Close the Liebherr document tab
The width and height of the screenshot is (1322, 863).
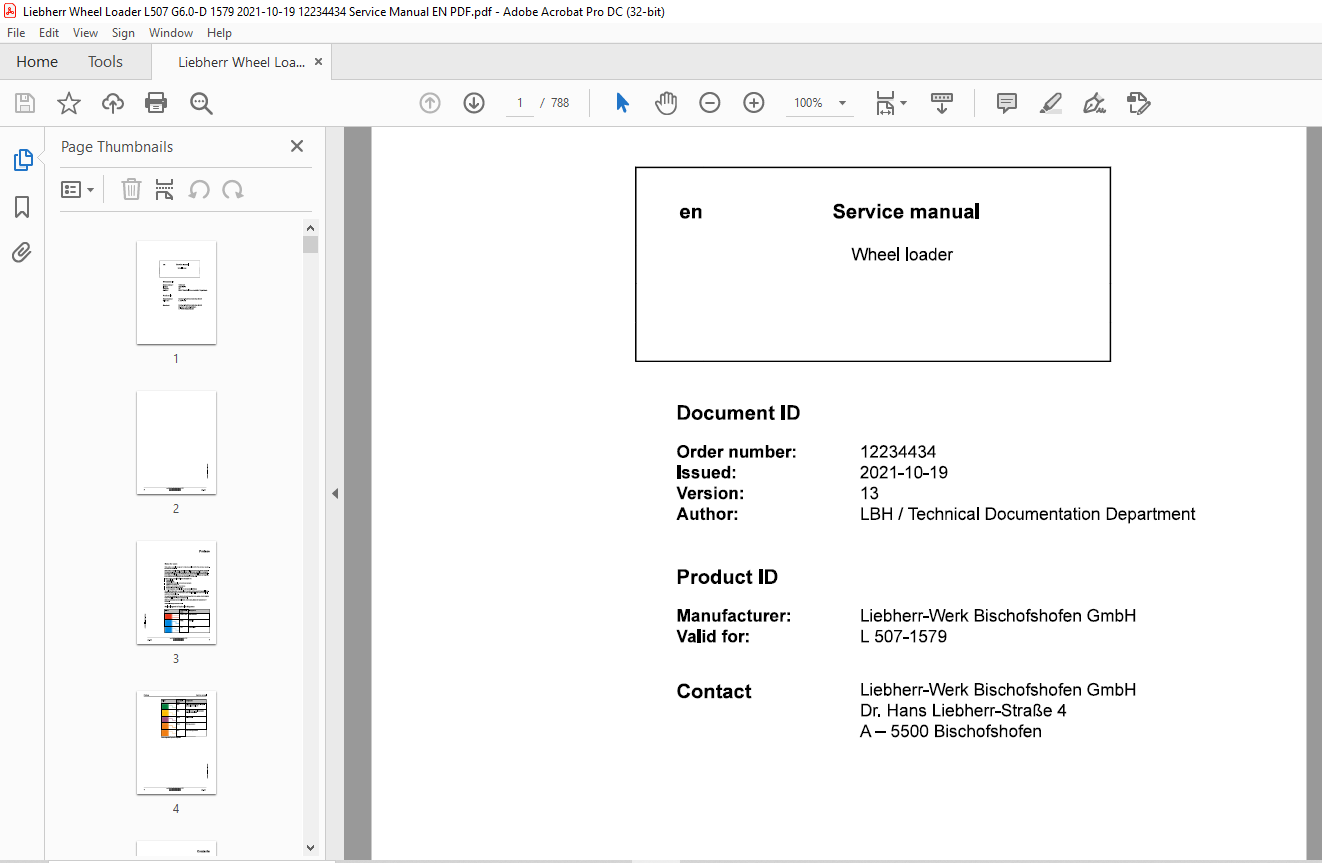click(x=318, y=62)
